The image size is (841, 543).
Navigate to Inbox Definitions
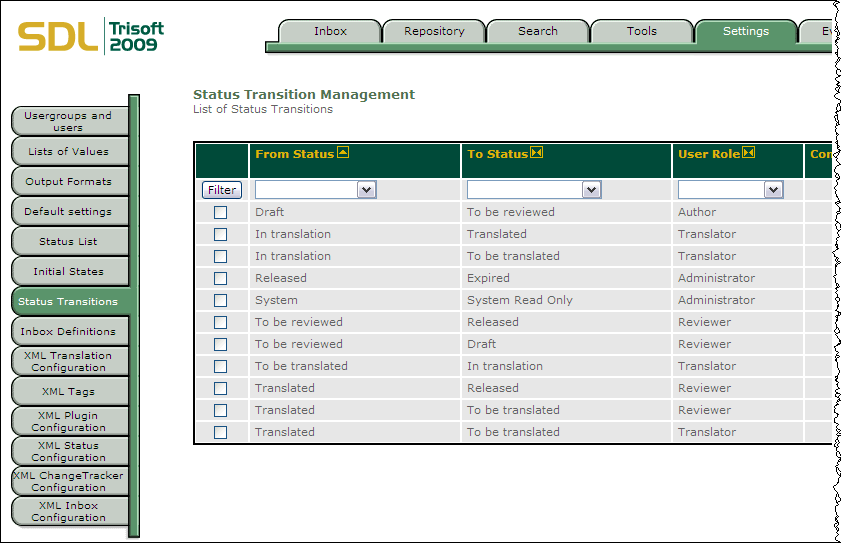pyautogui.click(x=68, y=331)
